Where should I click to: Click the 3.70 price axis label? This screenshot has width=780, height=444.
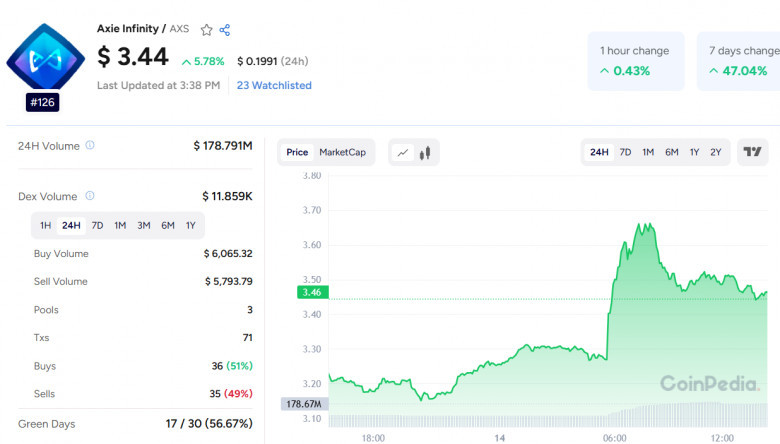click(x=312, y=210)
